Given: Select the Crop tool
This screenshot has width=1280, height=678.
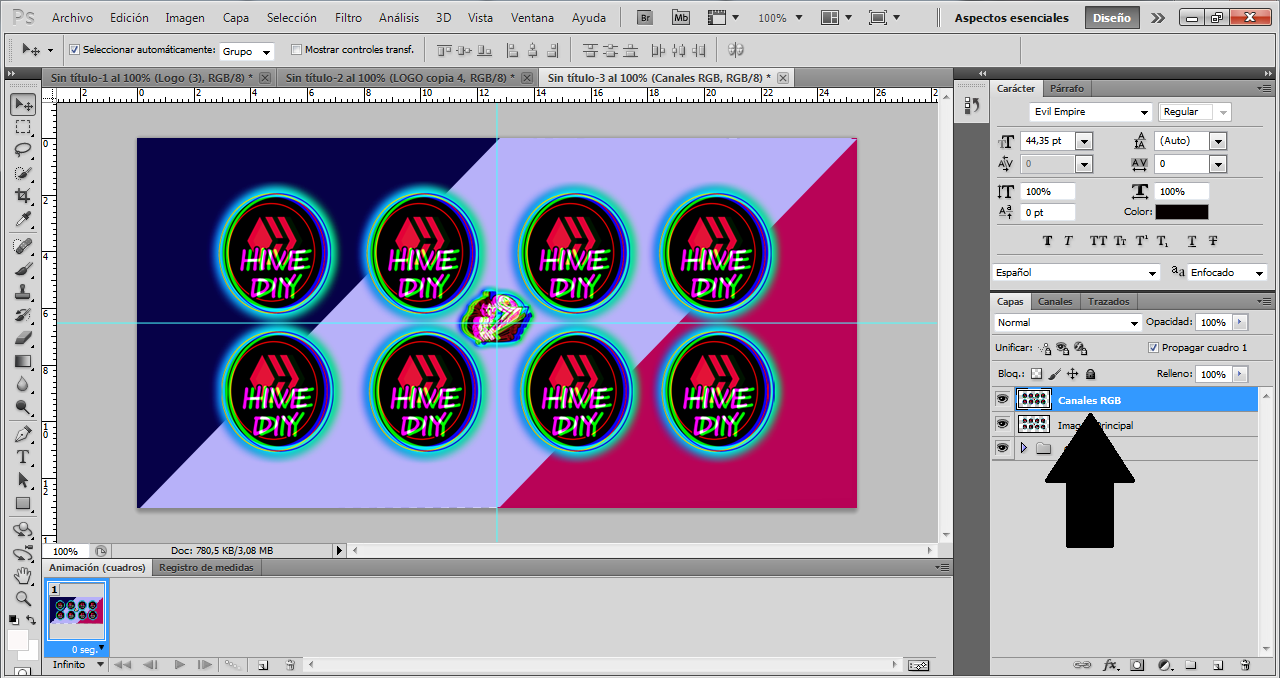Looking at the screenshot, I should click(23, 196).
